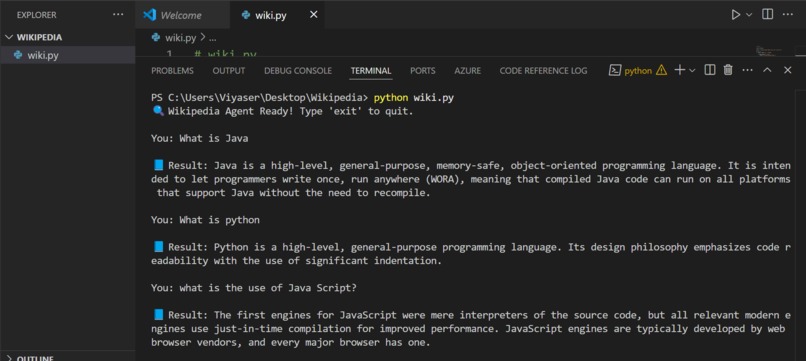This screenshot has width=806, height=361.
Task: Open the DEBUG CONSOLE tab
Action: (298, 71)
